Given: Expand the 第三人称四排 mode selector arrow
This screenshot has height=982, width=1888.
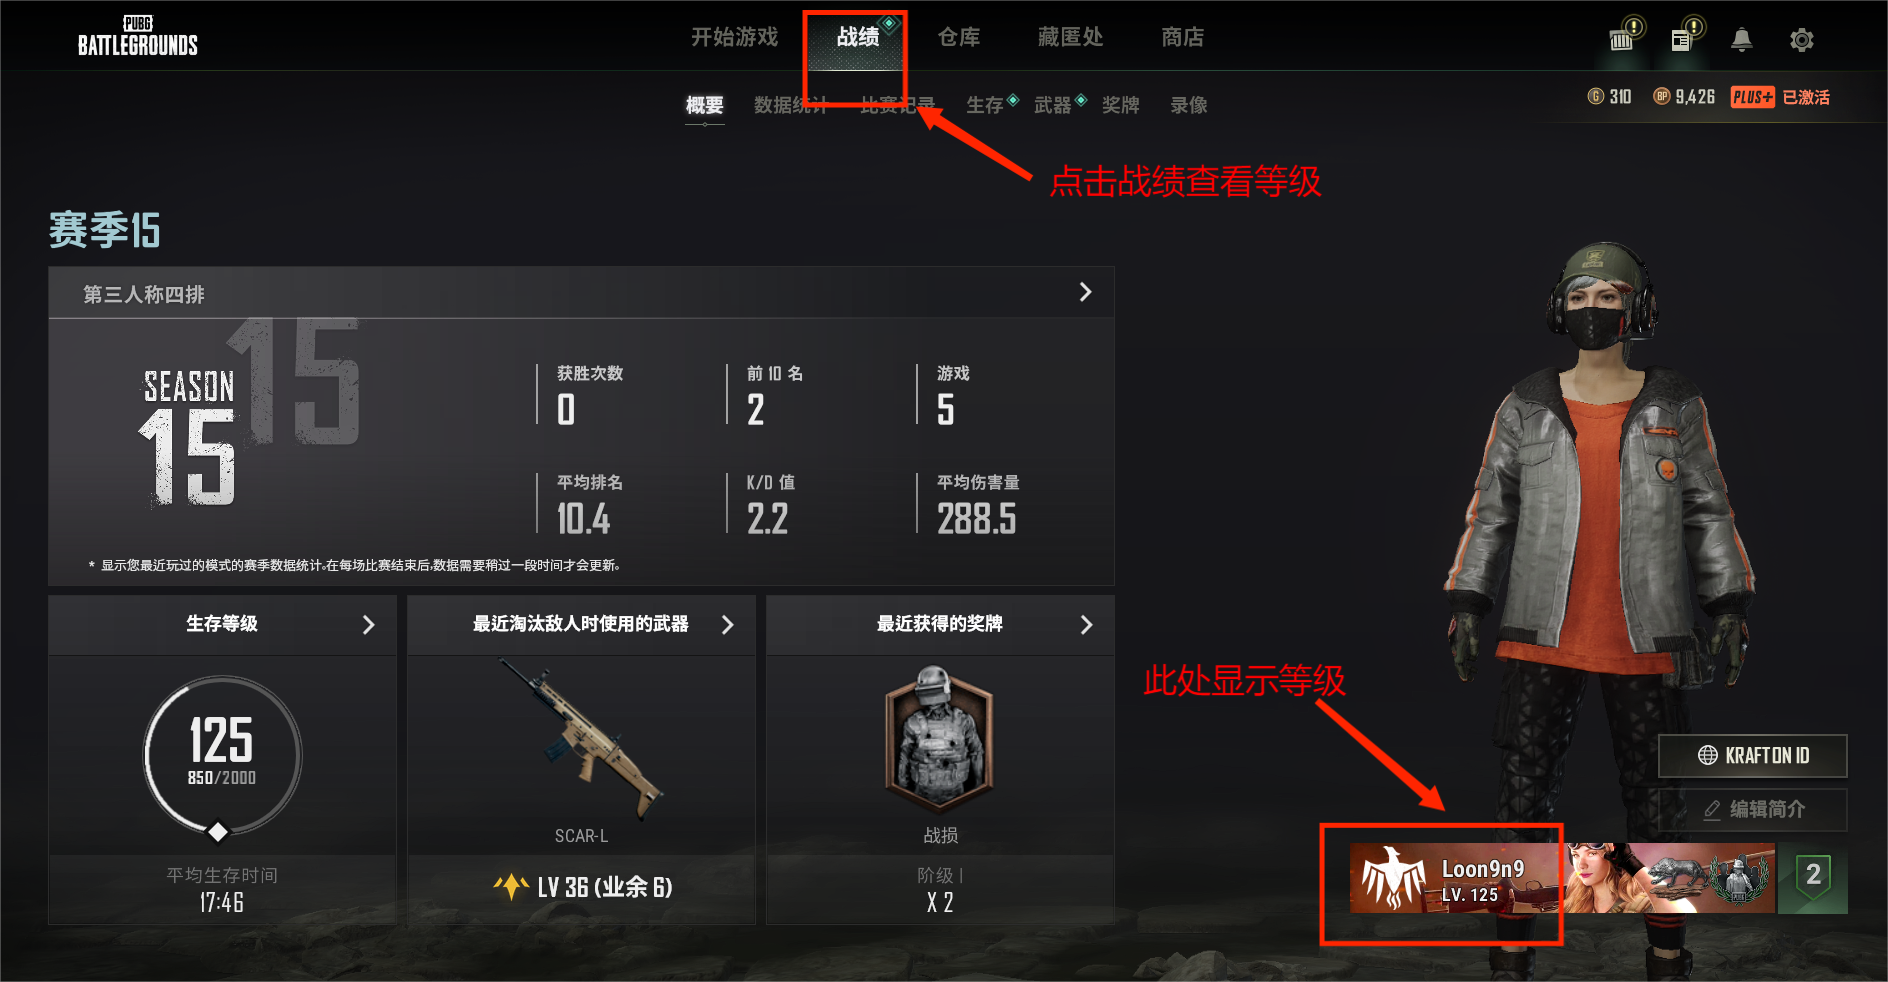Looking at the screenshot, I should pos(1085,292).
